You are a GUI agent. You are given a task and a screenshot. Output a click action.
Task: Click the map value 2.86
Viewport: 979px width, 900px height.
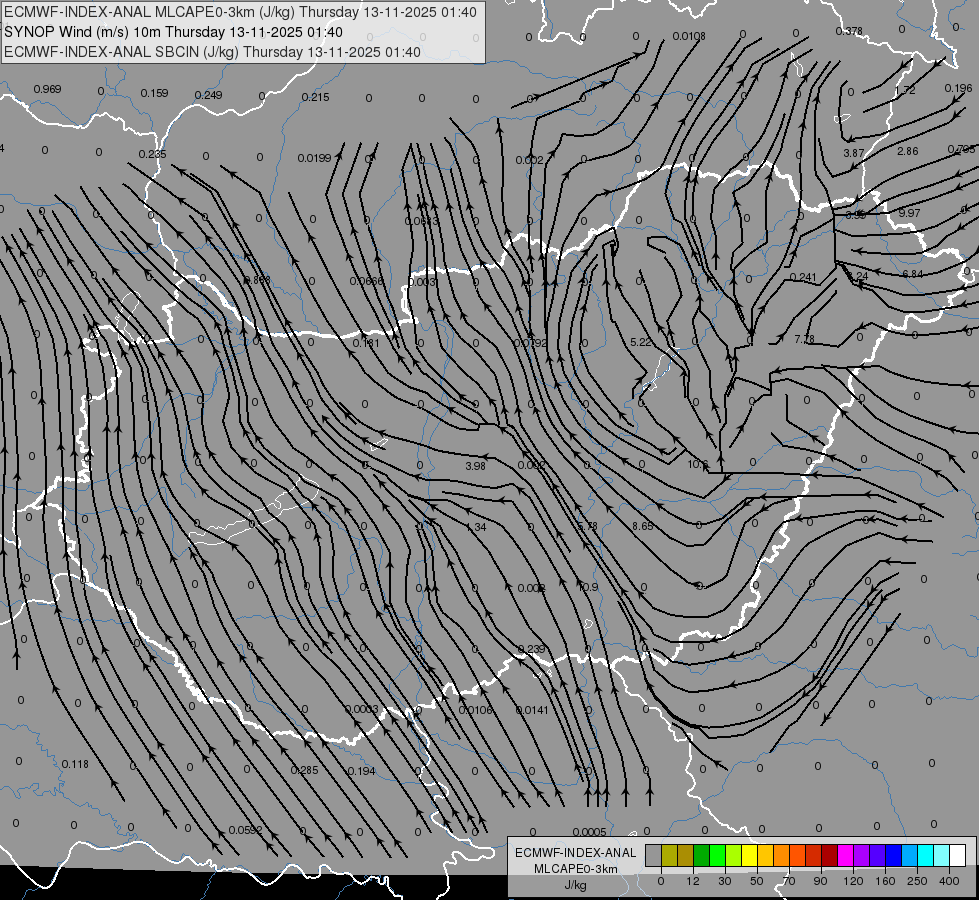(908, 151)
